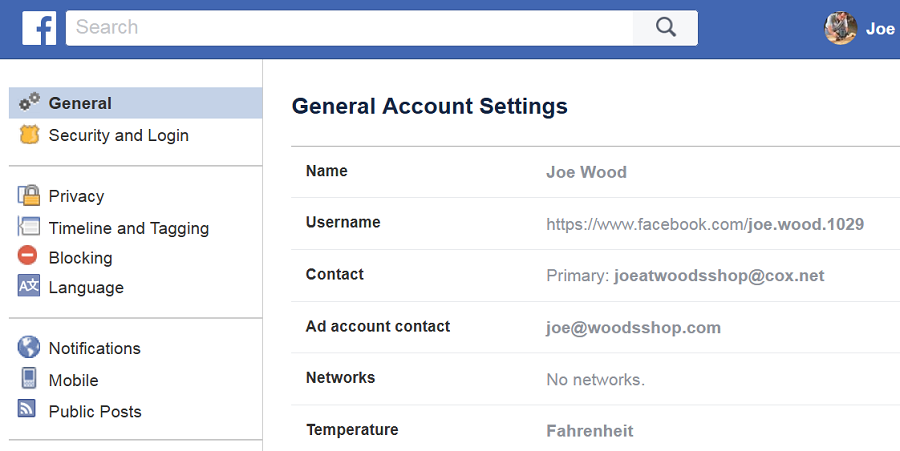Click the Privacy padlock icon
The width and height of the screenshot is (900, 451).
[x=29, y=196]
